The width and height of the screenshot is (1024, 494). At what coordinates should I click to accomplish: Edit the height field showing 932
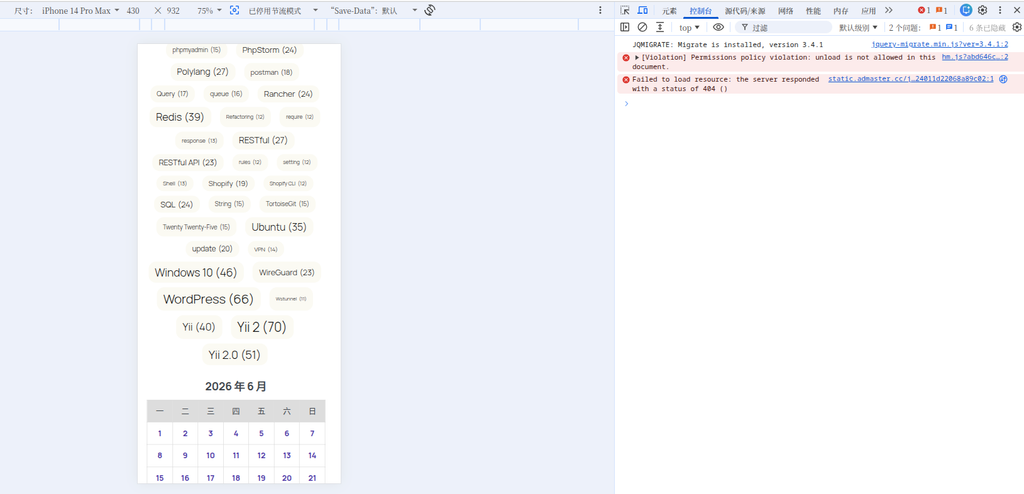(x=174, y=10)
